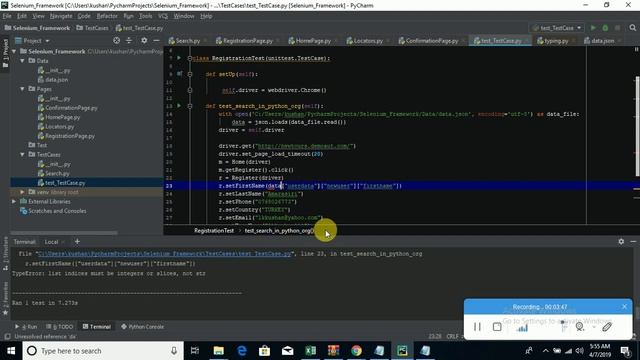The width and height of the screenshot is (640, 360).
Task: Click the Windows search box
Action: point(103,351)
